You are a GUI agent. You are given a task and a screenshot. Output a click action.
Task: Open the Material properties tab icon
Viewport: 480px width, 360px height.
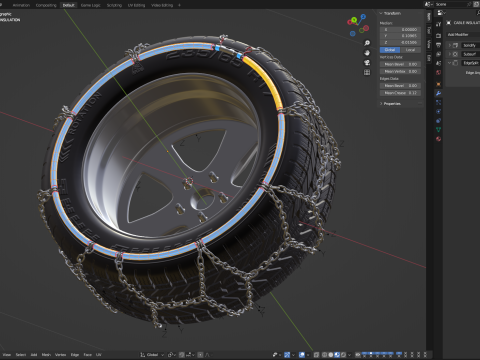438,139
